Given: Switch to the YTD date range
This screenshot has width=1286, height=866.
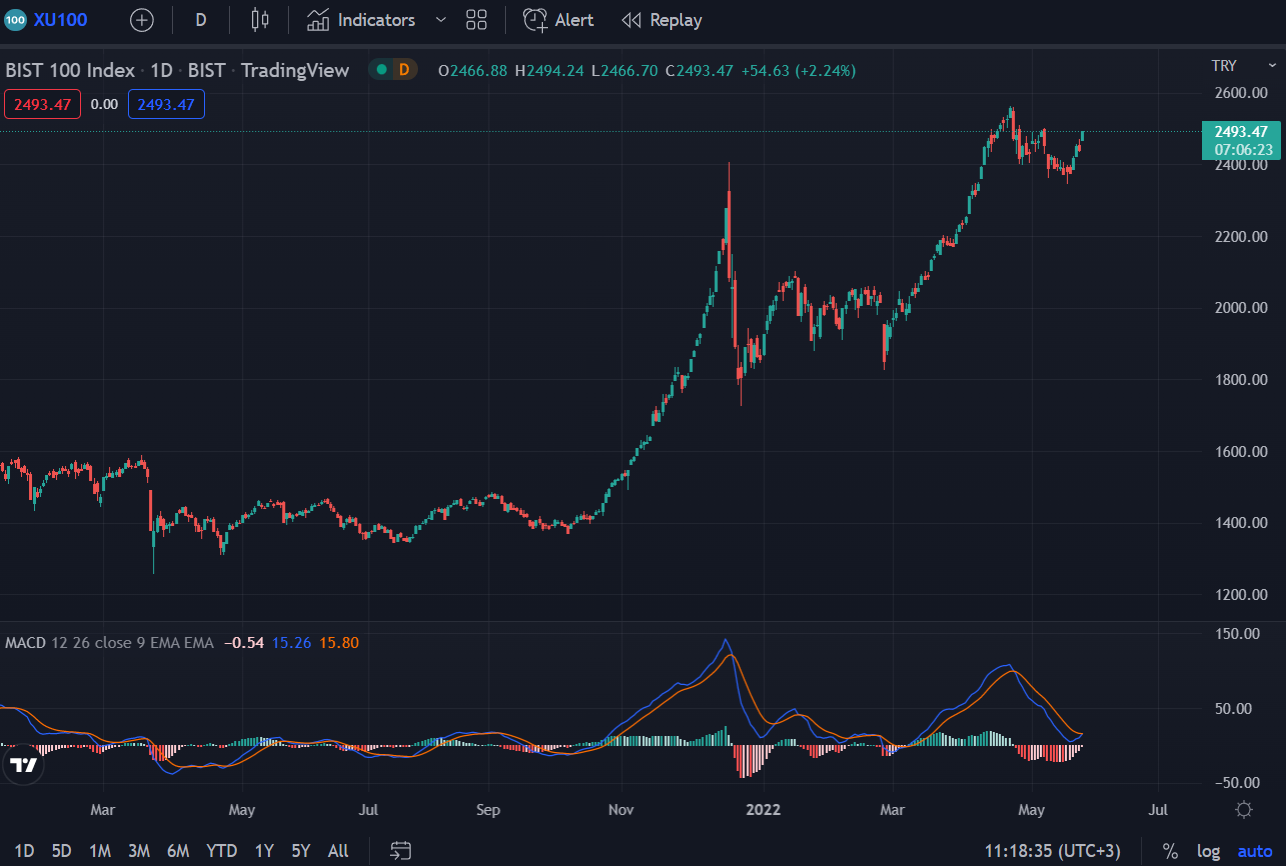Looking at the screenshot, I should pyautogui.click(x=221, y=851).
